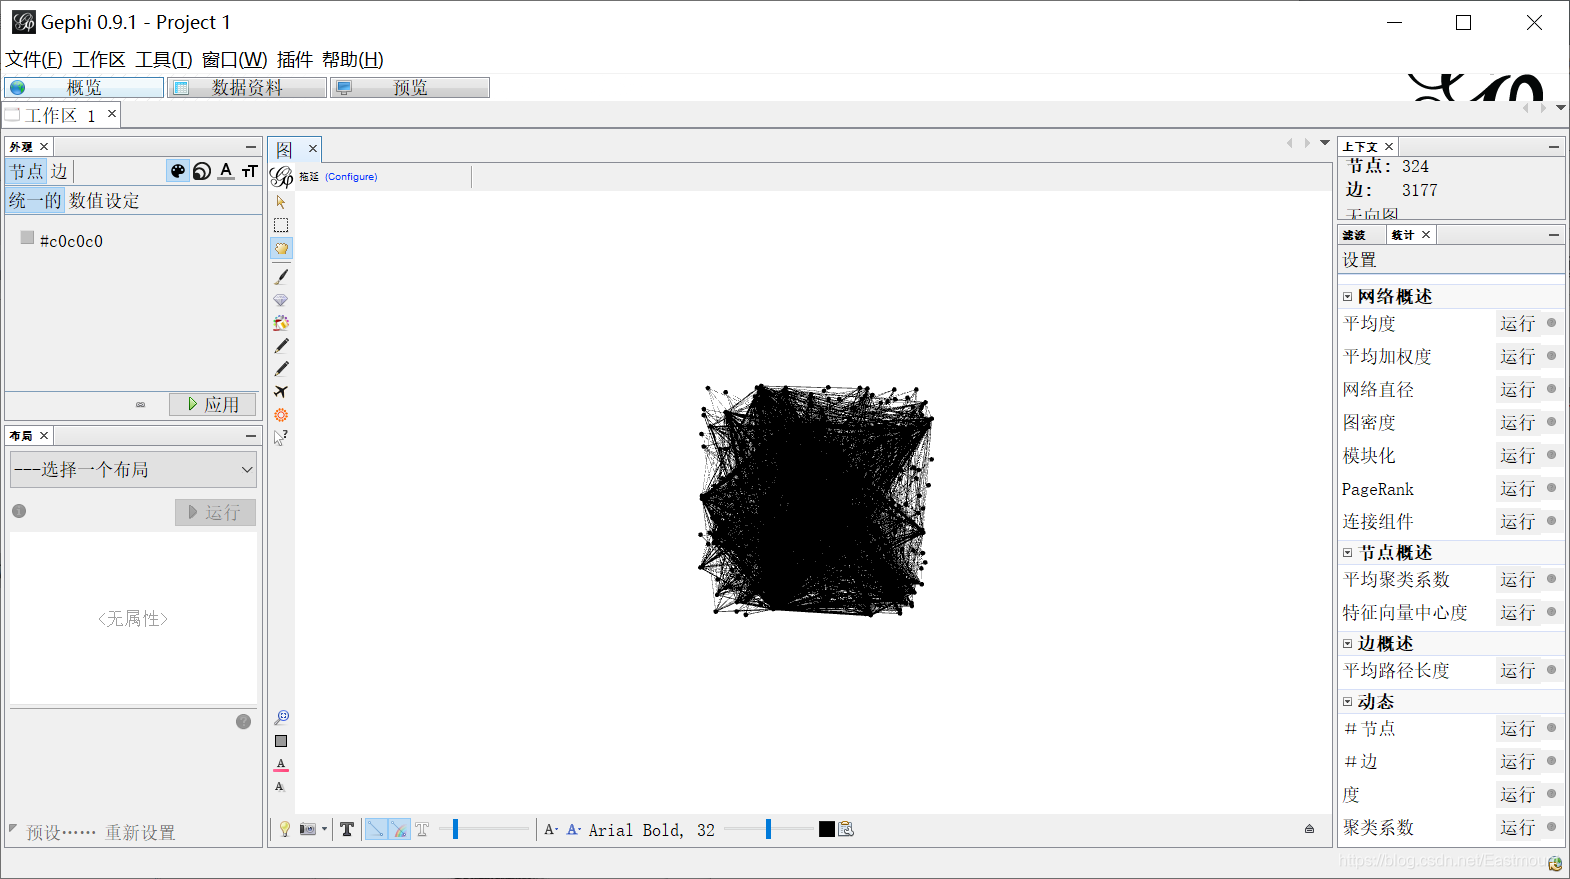Viewport: 1570px width, 879px height.
Task: Select the label color A icon
Action: pos(226,171)
